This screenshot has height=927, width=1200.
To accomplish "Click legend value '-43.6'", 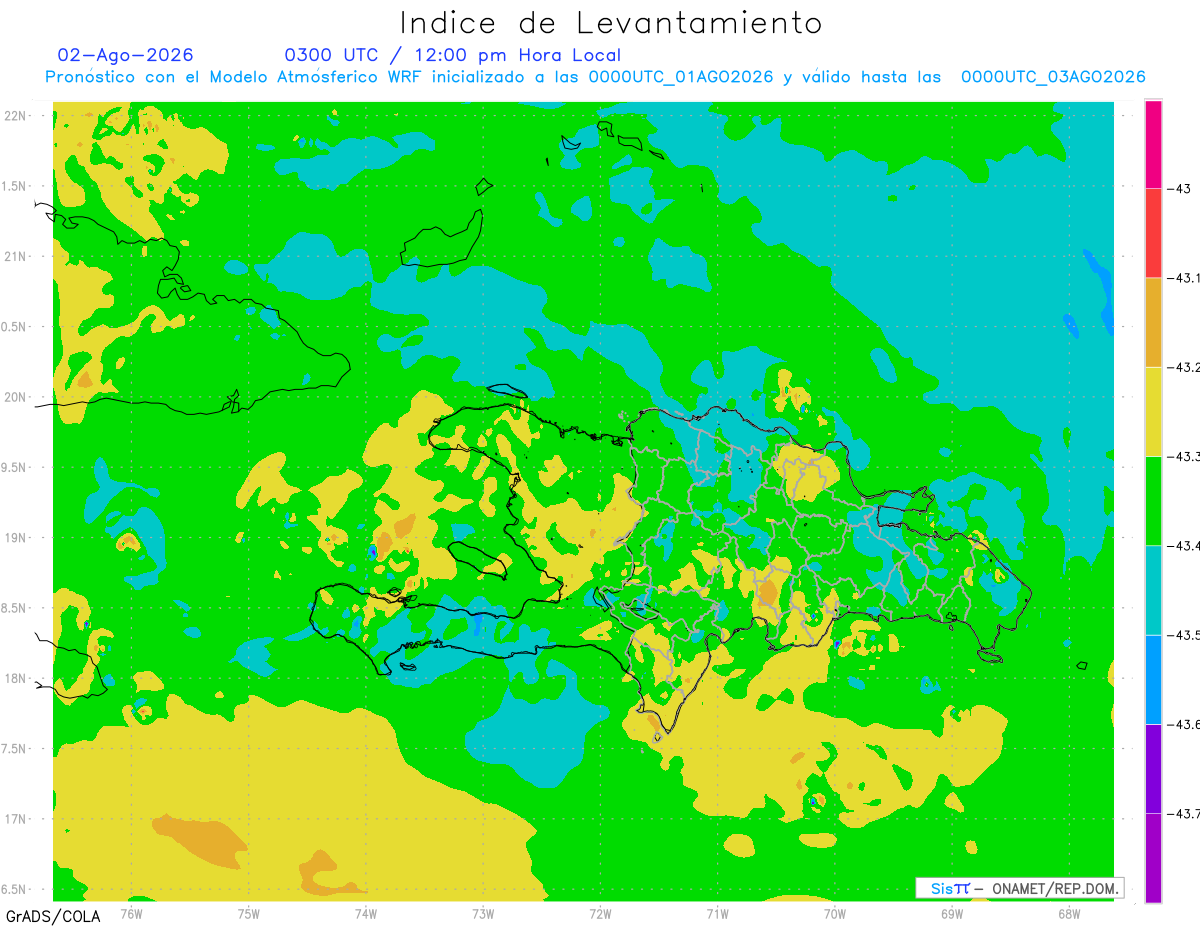I will tap(1185, 723).
